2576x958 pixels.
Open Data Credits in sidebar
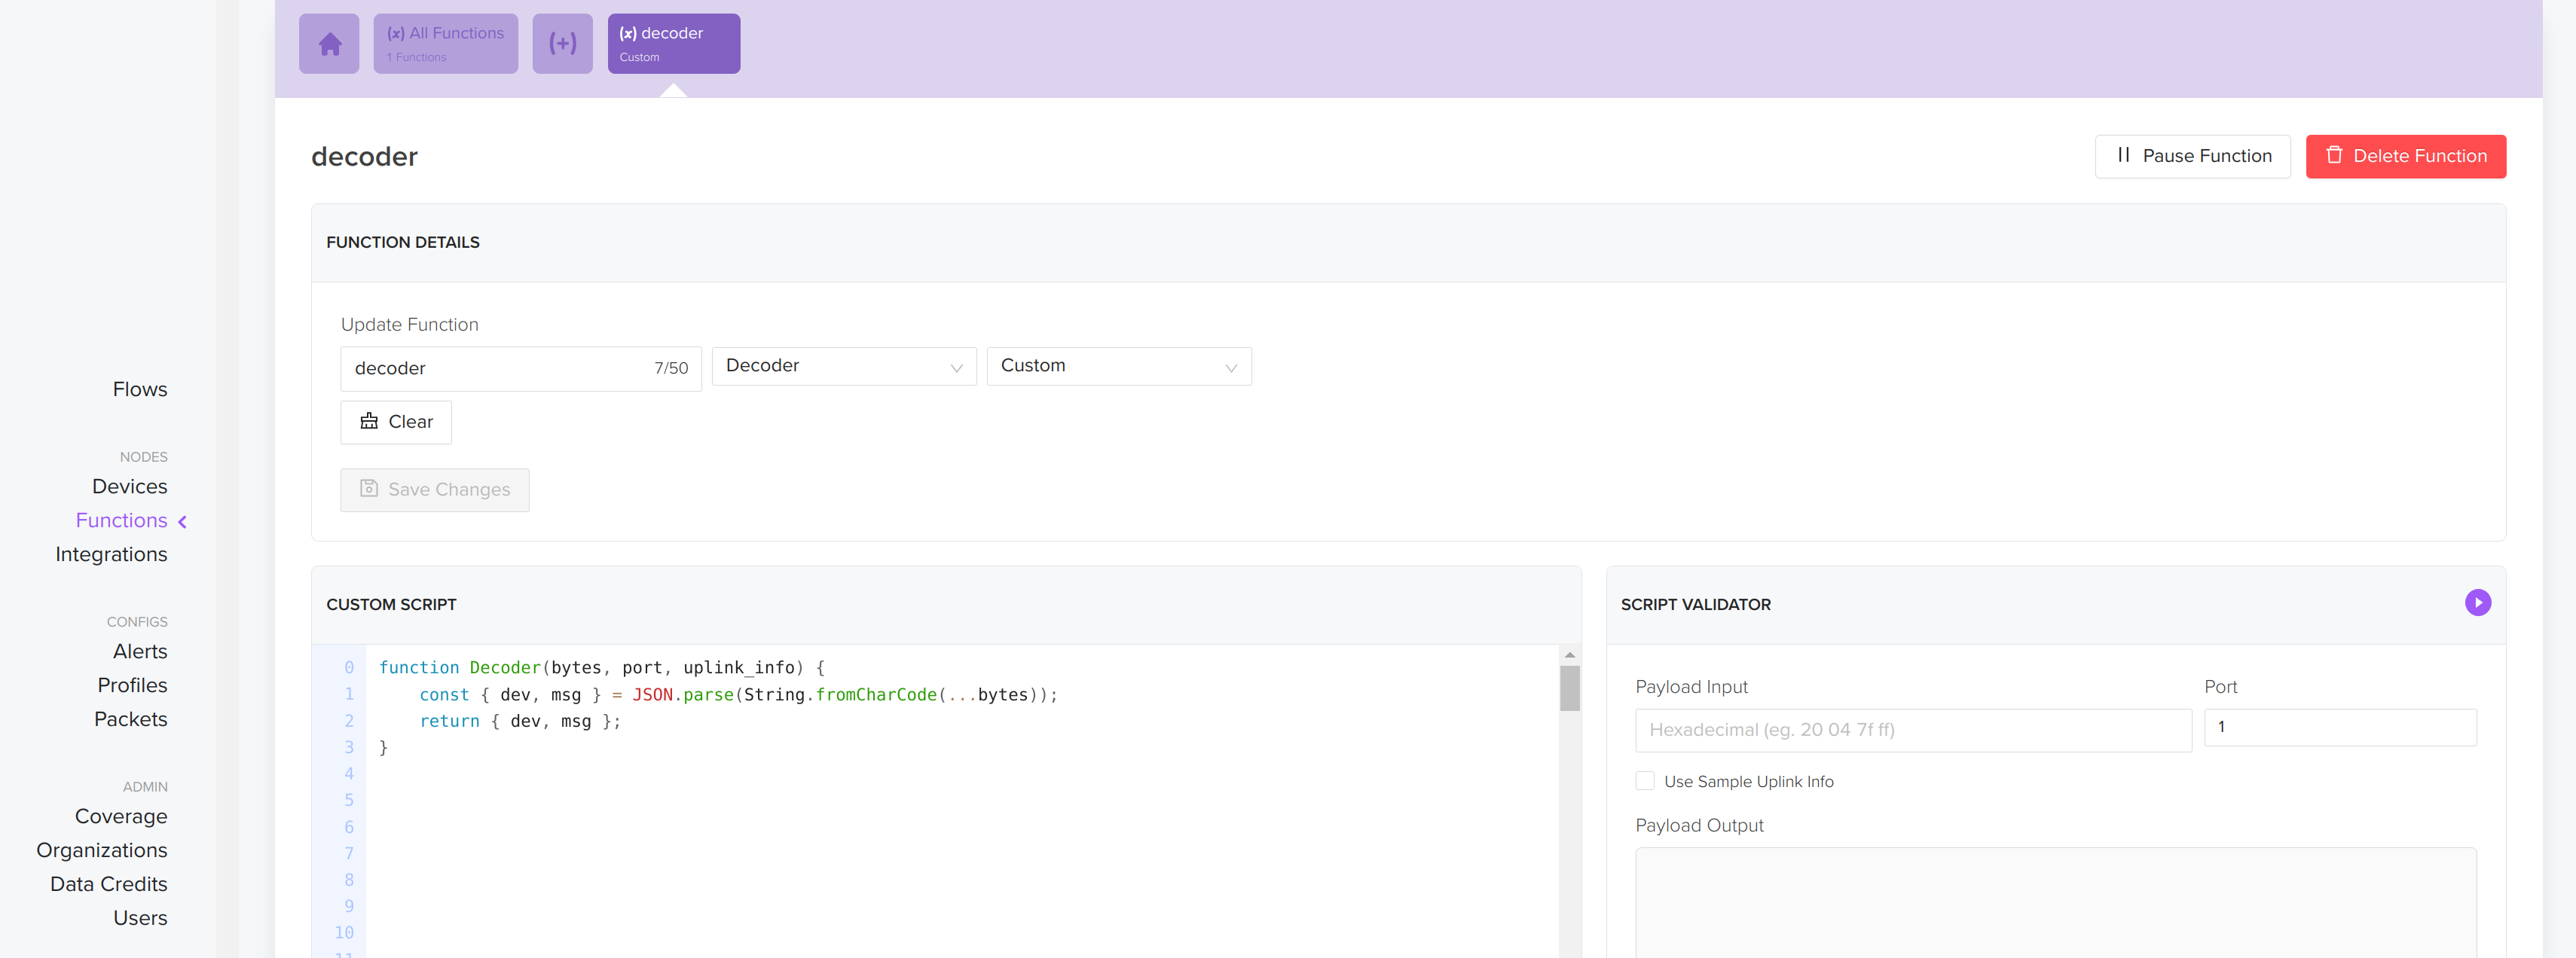pyautogui.click(x=108, y=885)
